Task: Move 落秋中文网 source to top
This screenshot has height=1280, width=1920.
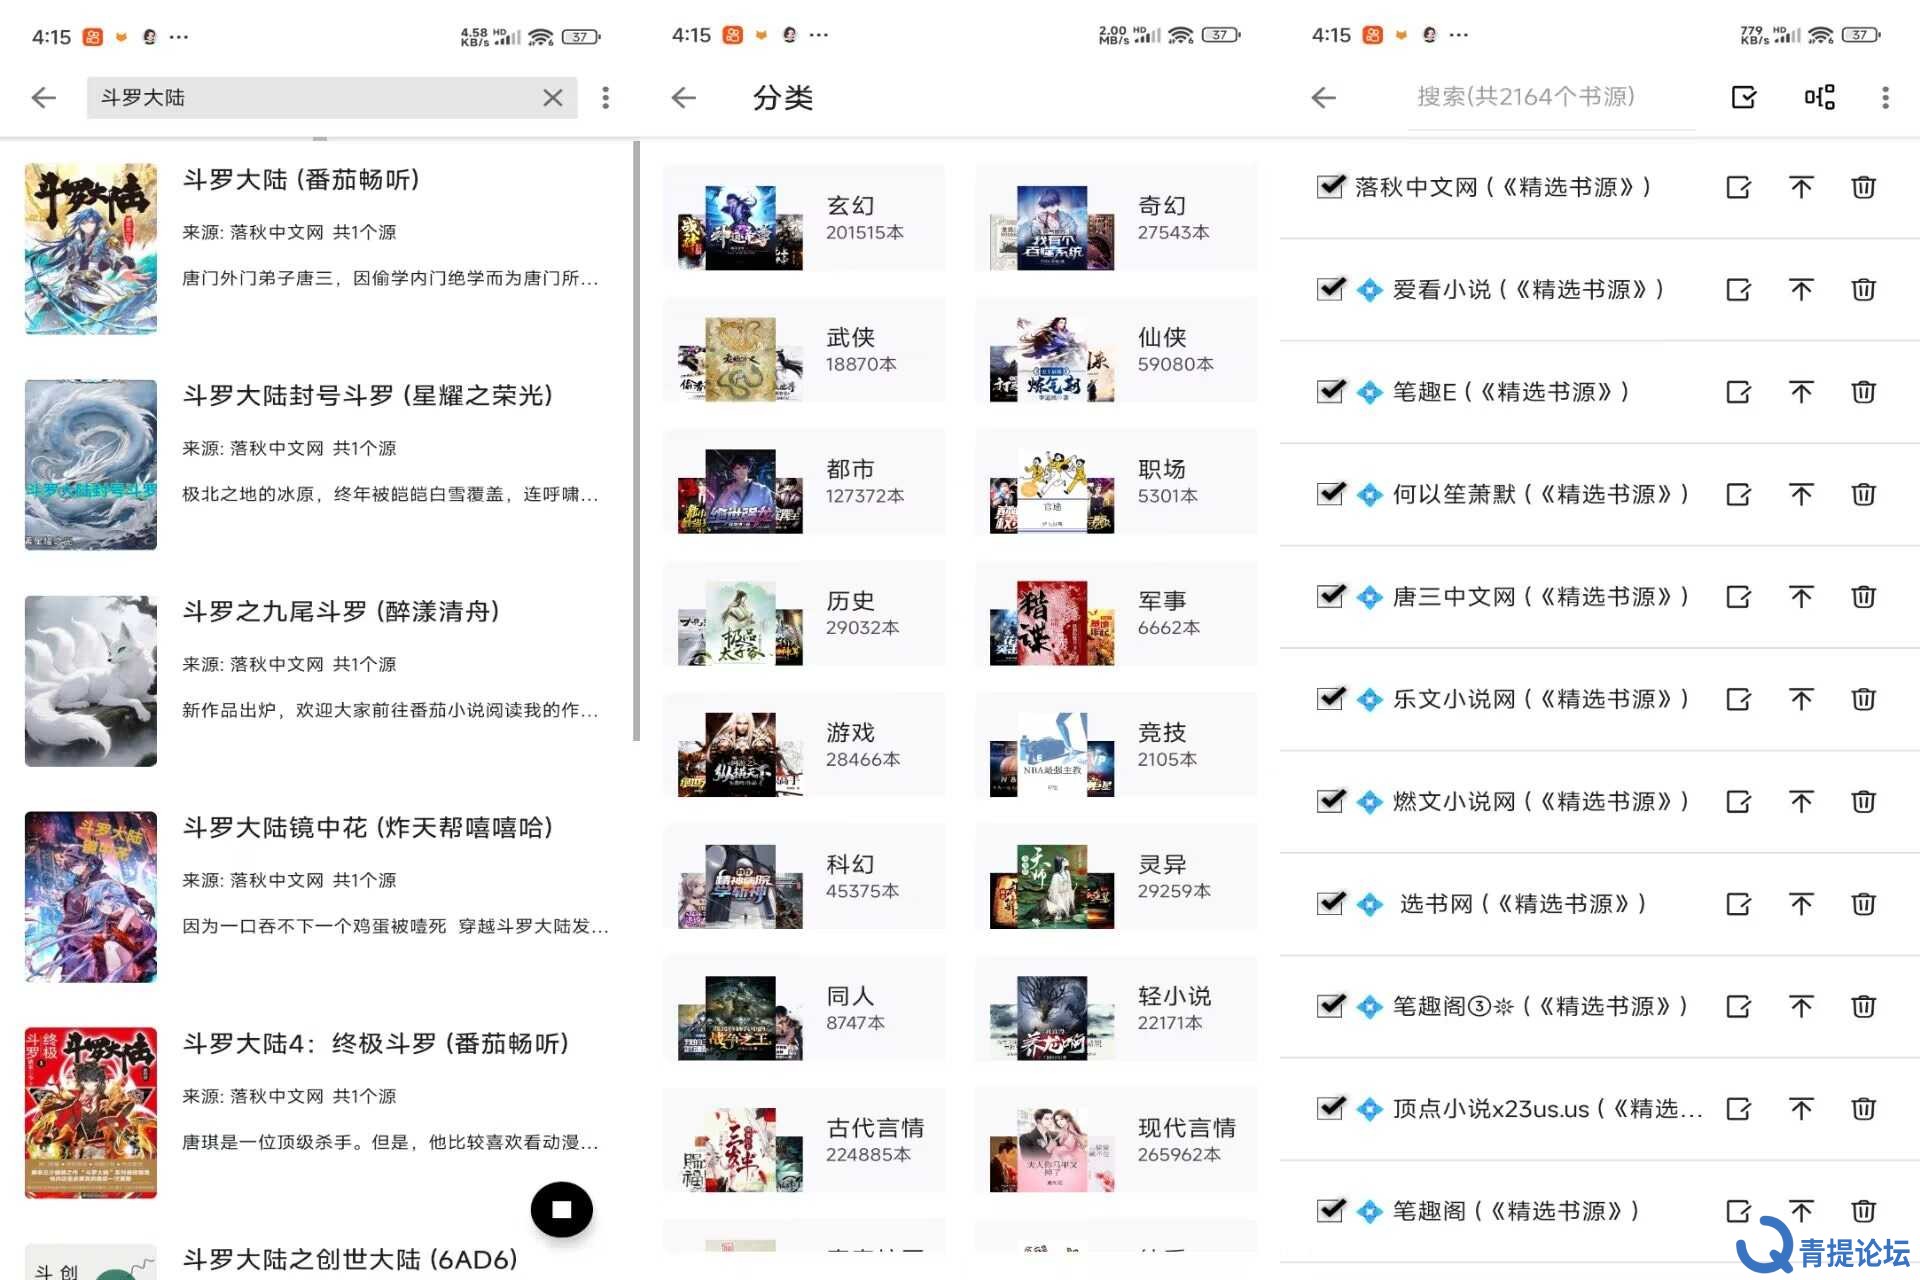Action: click(x=1801, y=187)
